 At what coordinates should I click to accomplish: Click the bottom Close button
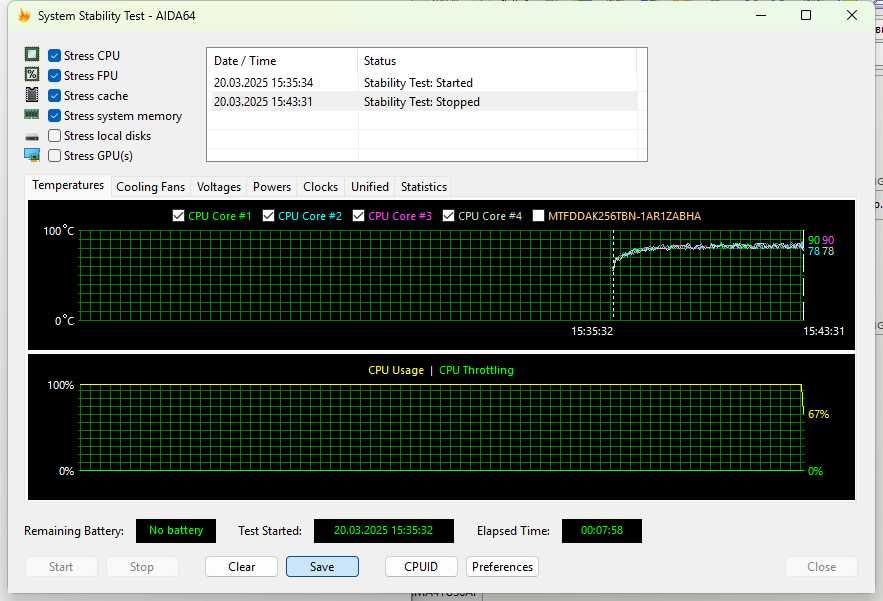click(x=822, y=567)
